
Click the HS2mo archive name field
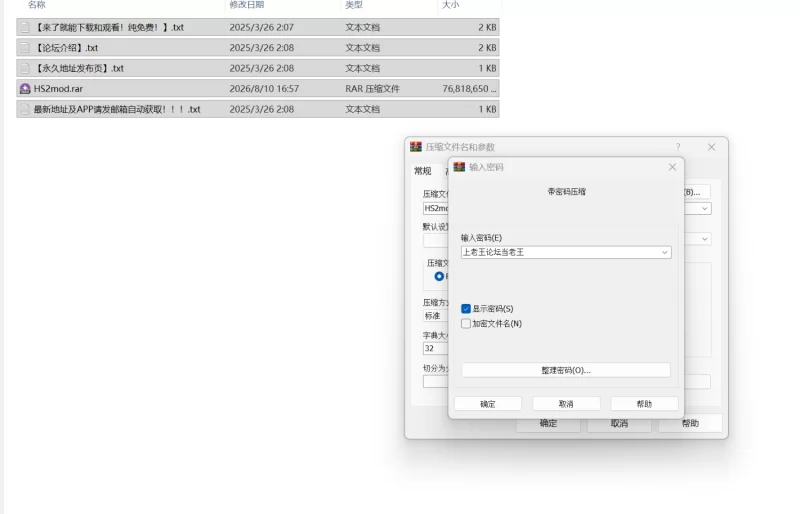click(435, 208)
